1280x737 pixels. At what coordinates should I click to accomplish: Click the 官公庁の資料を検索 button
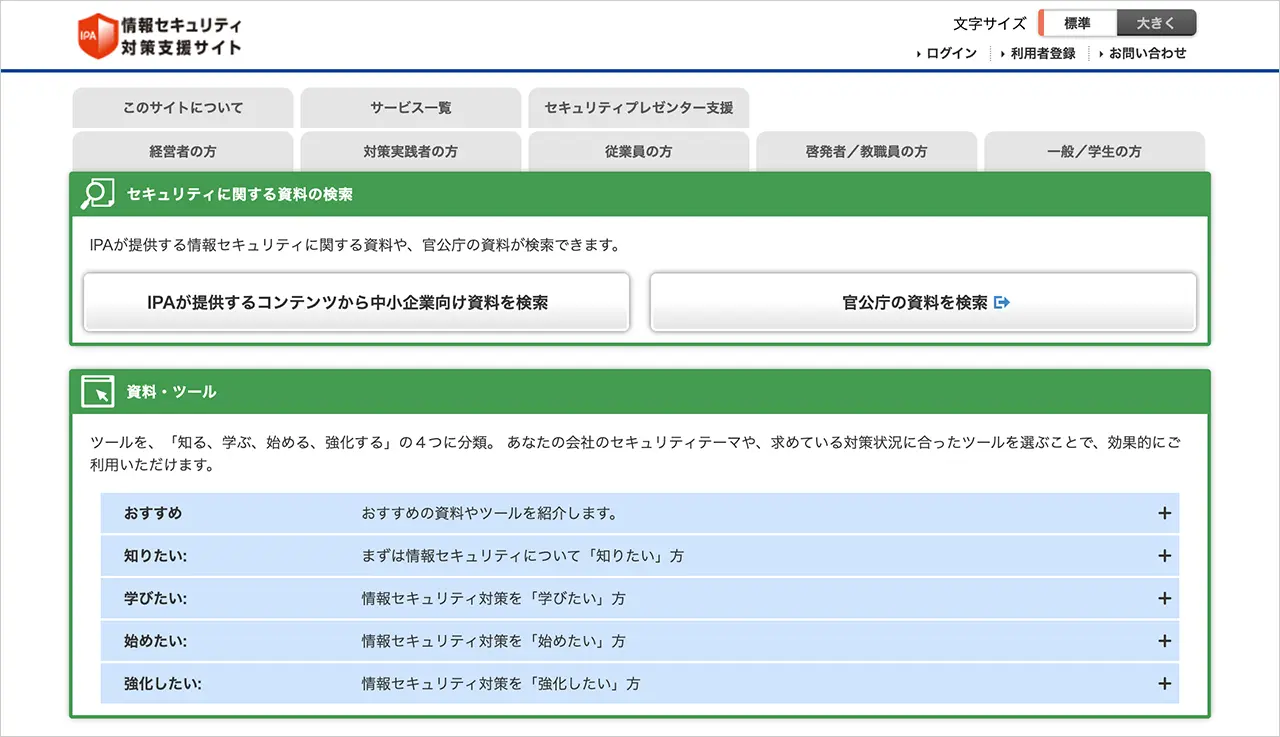[923, 302]
